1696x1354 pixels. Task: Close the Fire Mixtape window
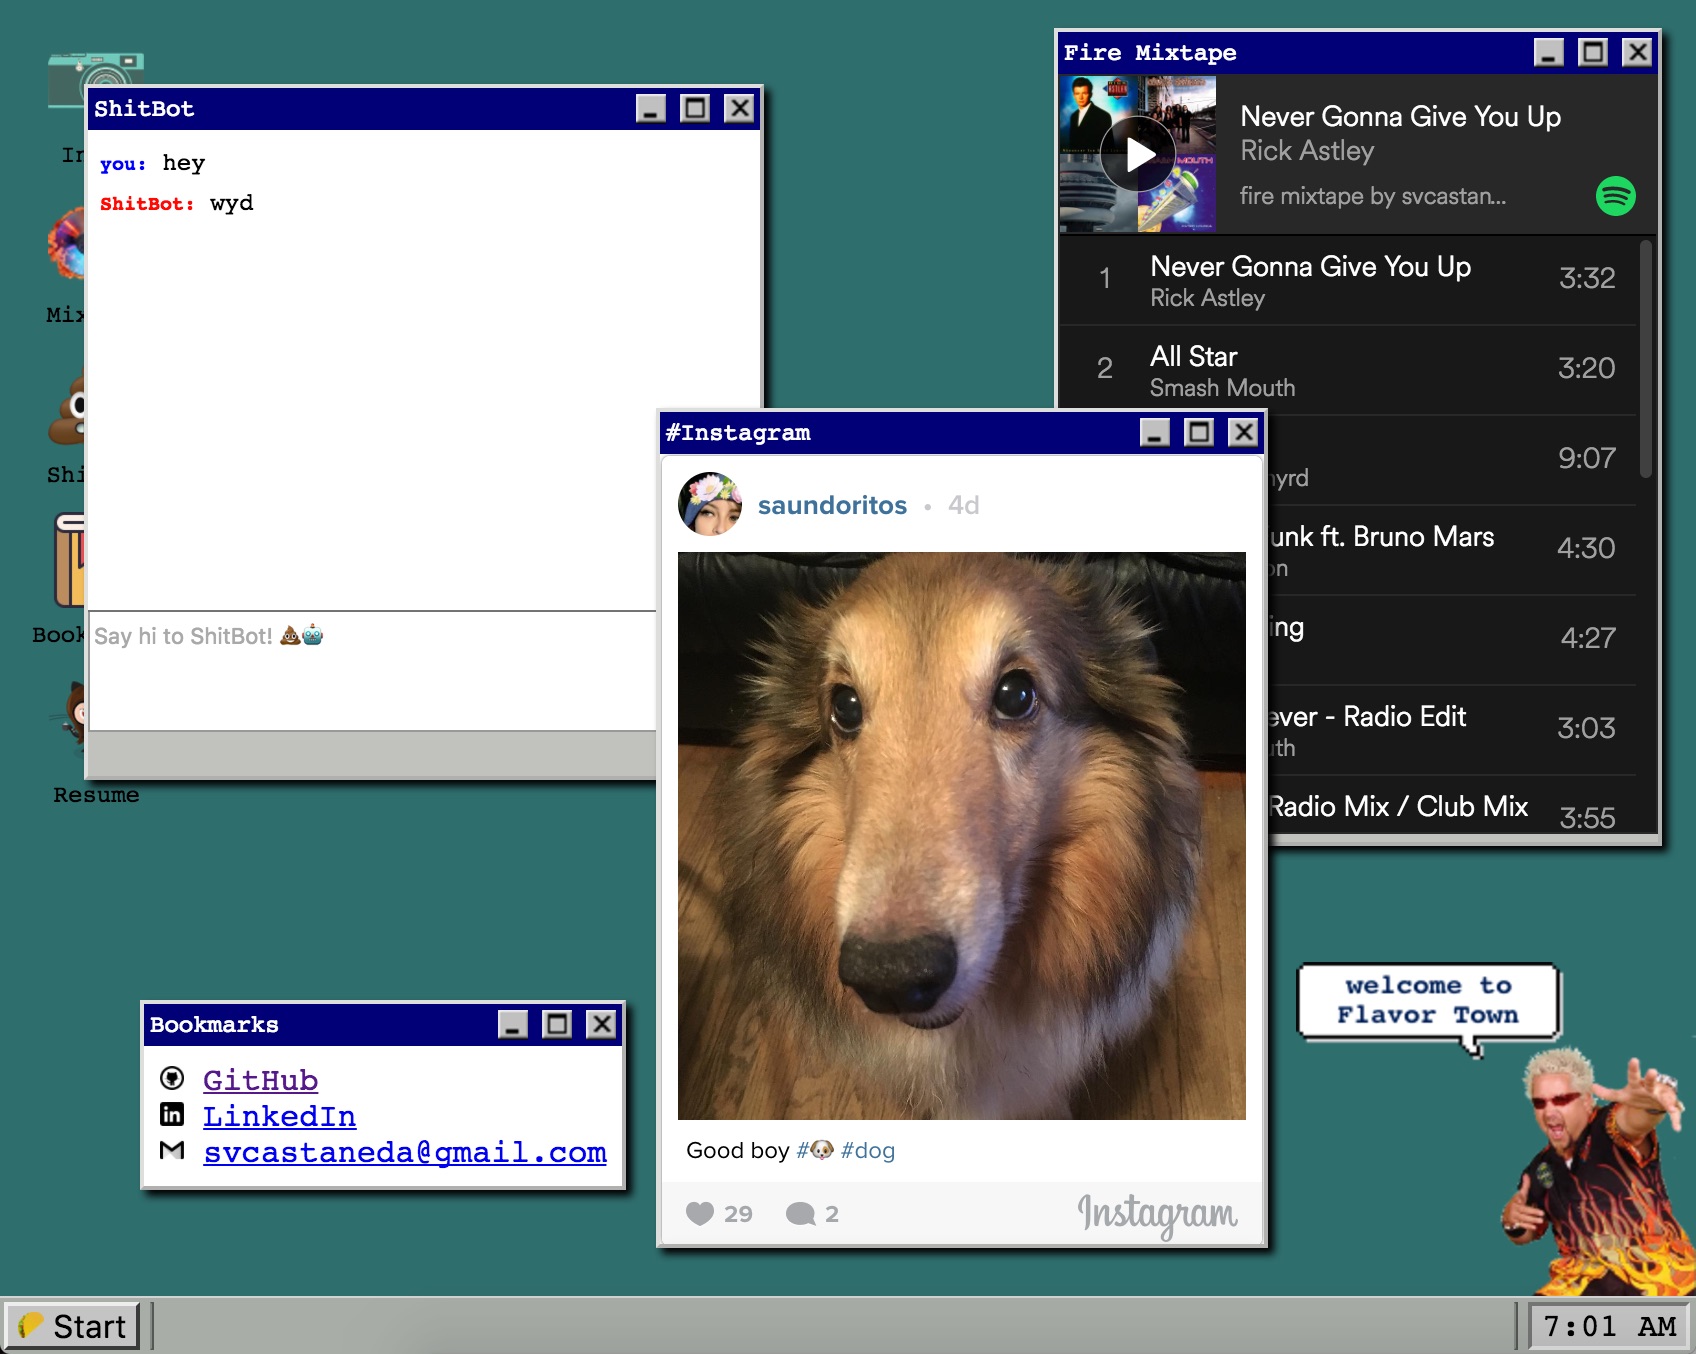pos(1637,52)
